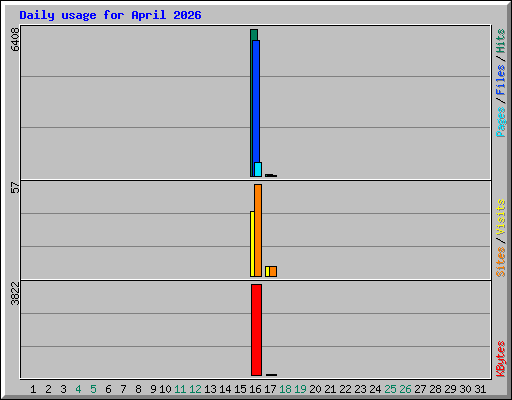Click the KBytes legend label
Image resolution: width=512 pixels, height=400 pixels.
pos(500,359)
